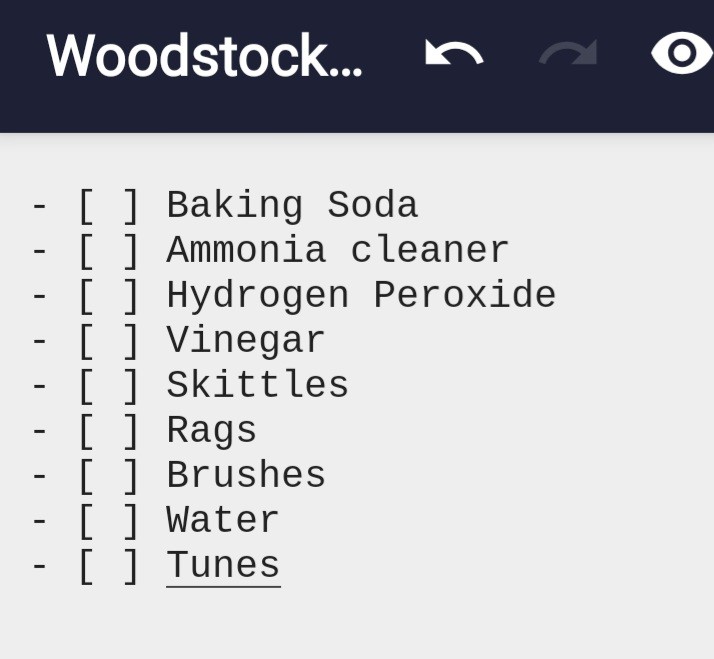
Task: Toggle preview mode with the eye icon
Action: pyautogui.click(x=682, y=53)
